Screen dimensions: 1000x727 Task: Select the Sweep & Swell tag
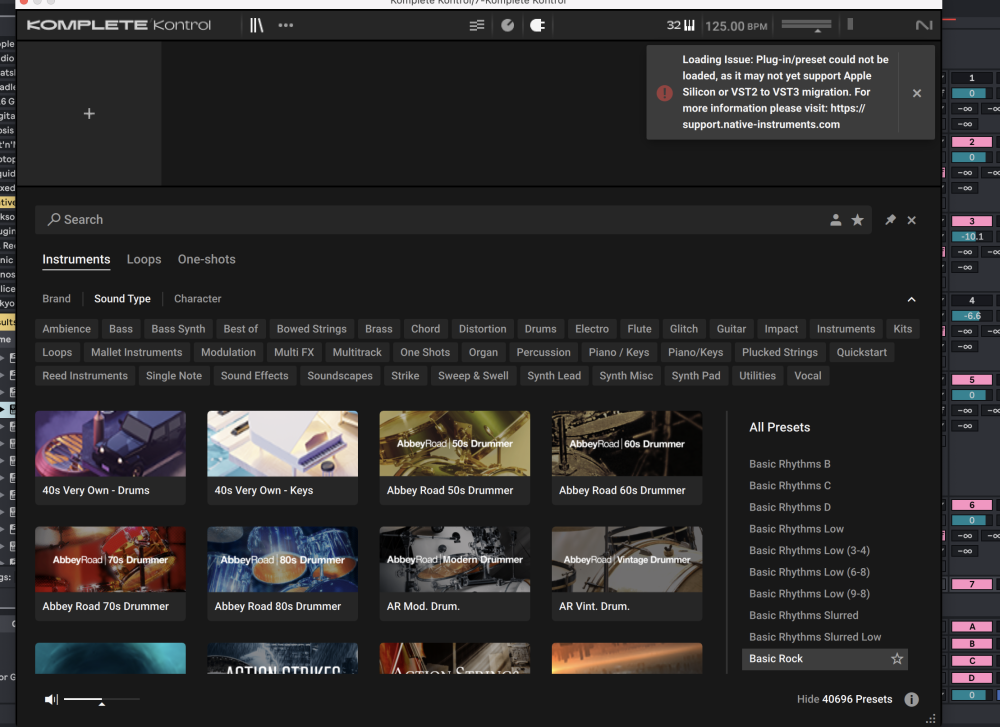coord(473,376)
